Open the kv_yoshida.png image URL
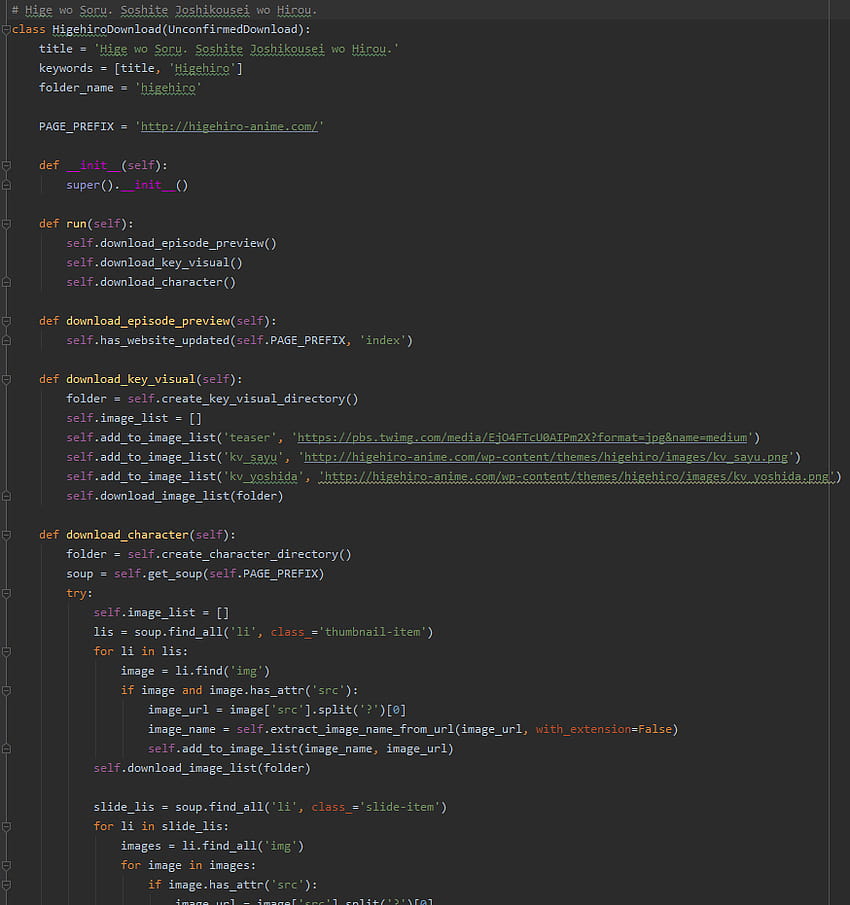The height and width of the screenshot is (905, 850). [x=576, y=477]
